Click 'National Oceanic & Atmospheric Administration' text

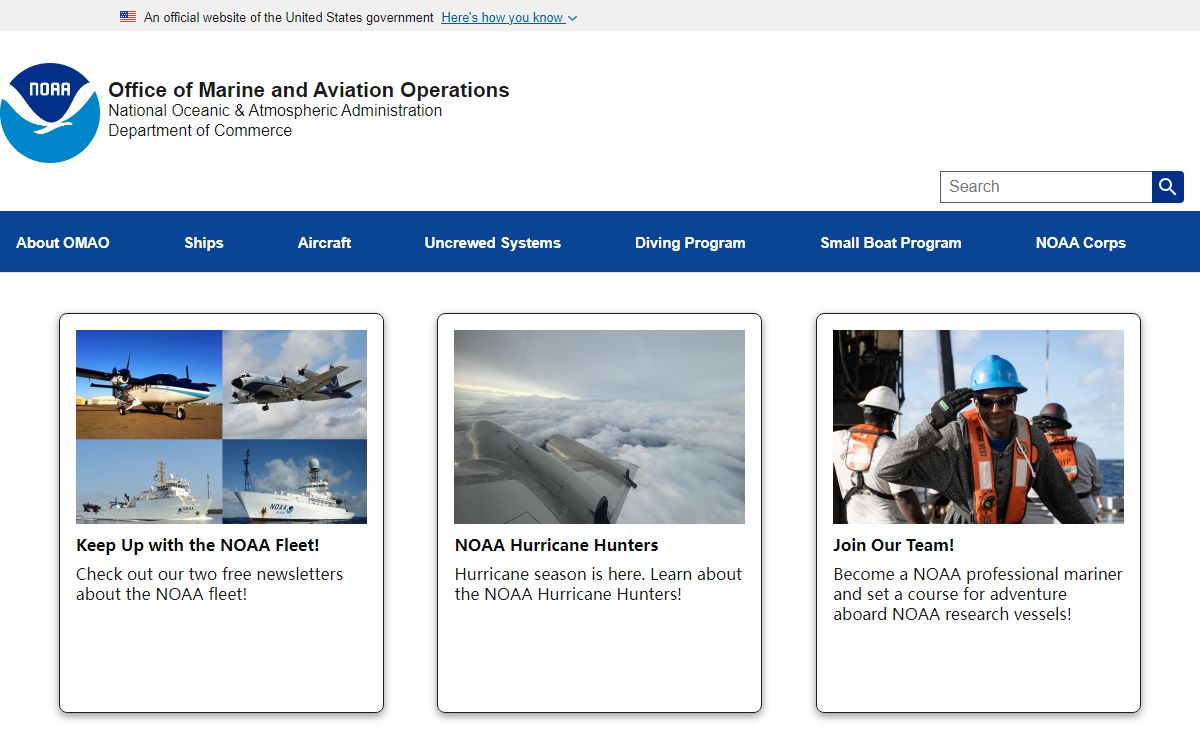(275, 111)
